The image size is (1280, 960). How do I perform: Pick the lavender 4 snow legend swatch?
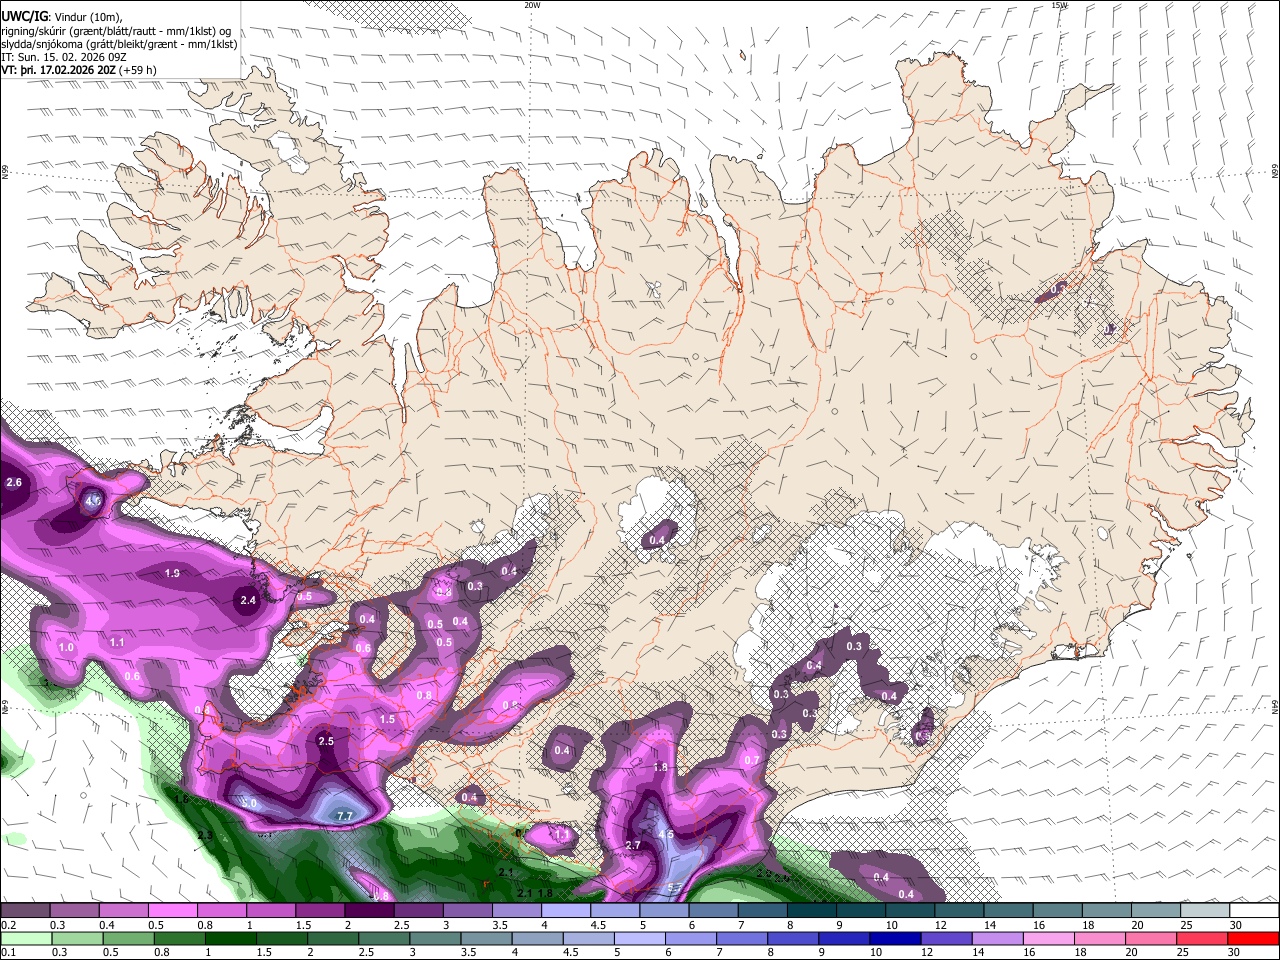click(x=566, y=911)
